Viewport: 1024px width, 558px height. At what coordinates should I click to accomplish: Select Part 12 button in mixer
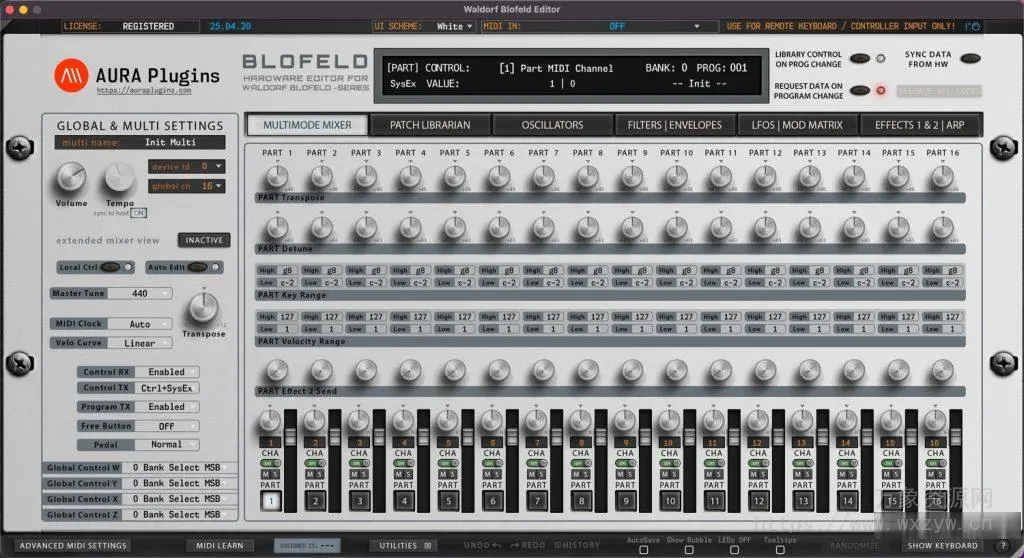point(758,501)
